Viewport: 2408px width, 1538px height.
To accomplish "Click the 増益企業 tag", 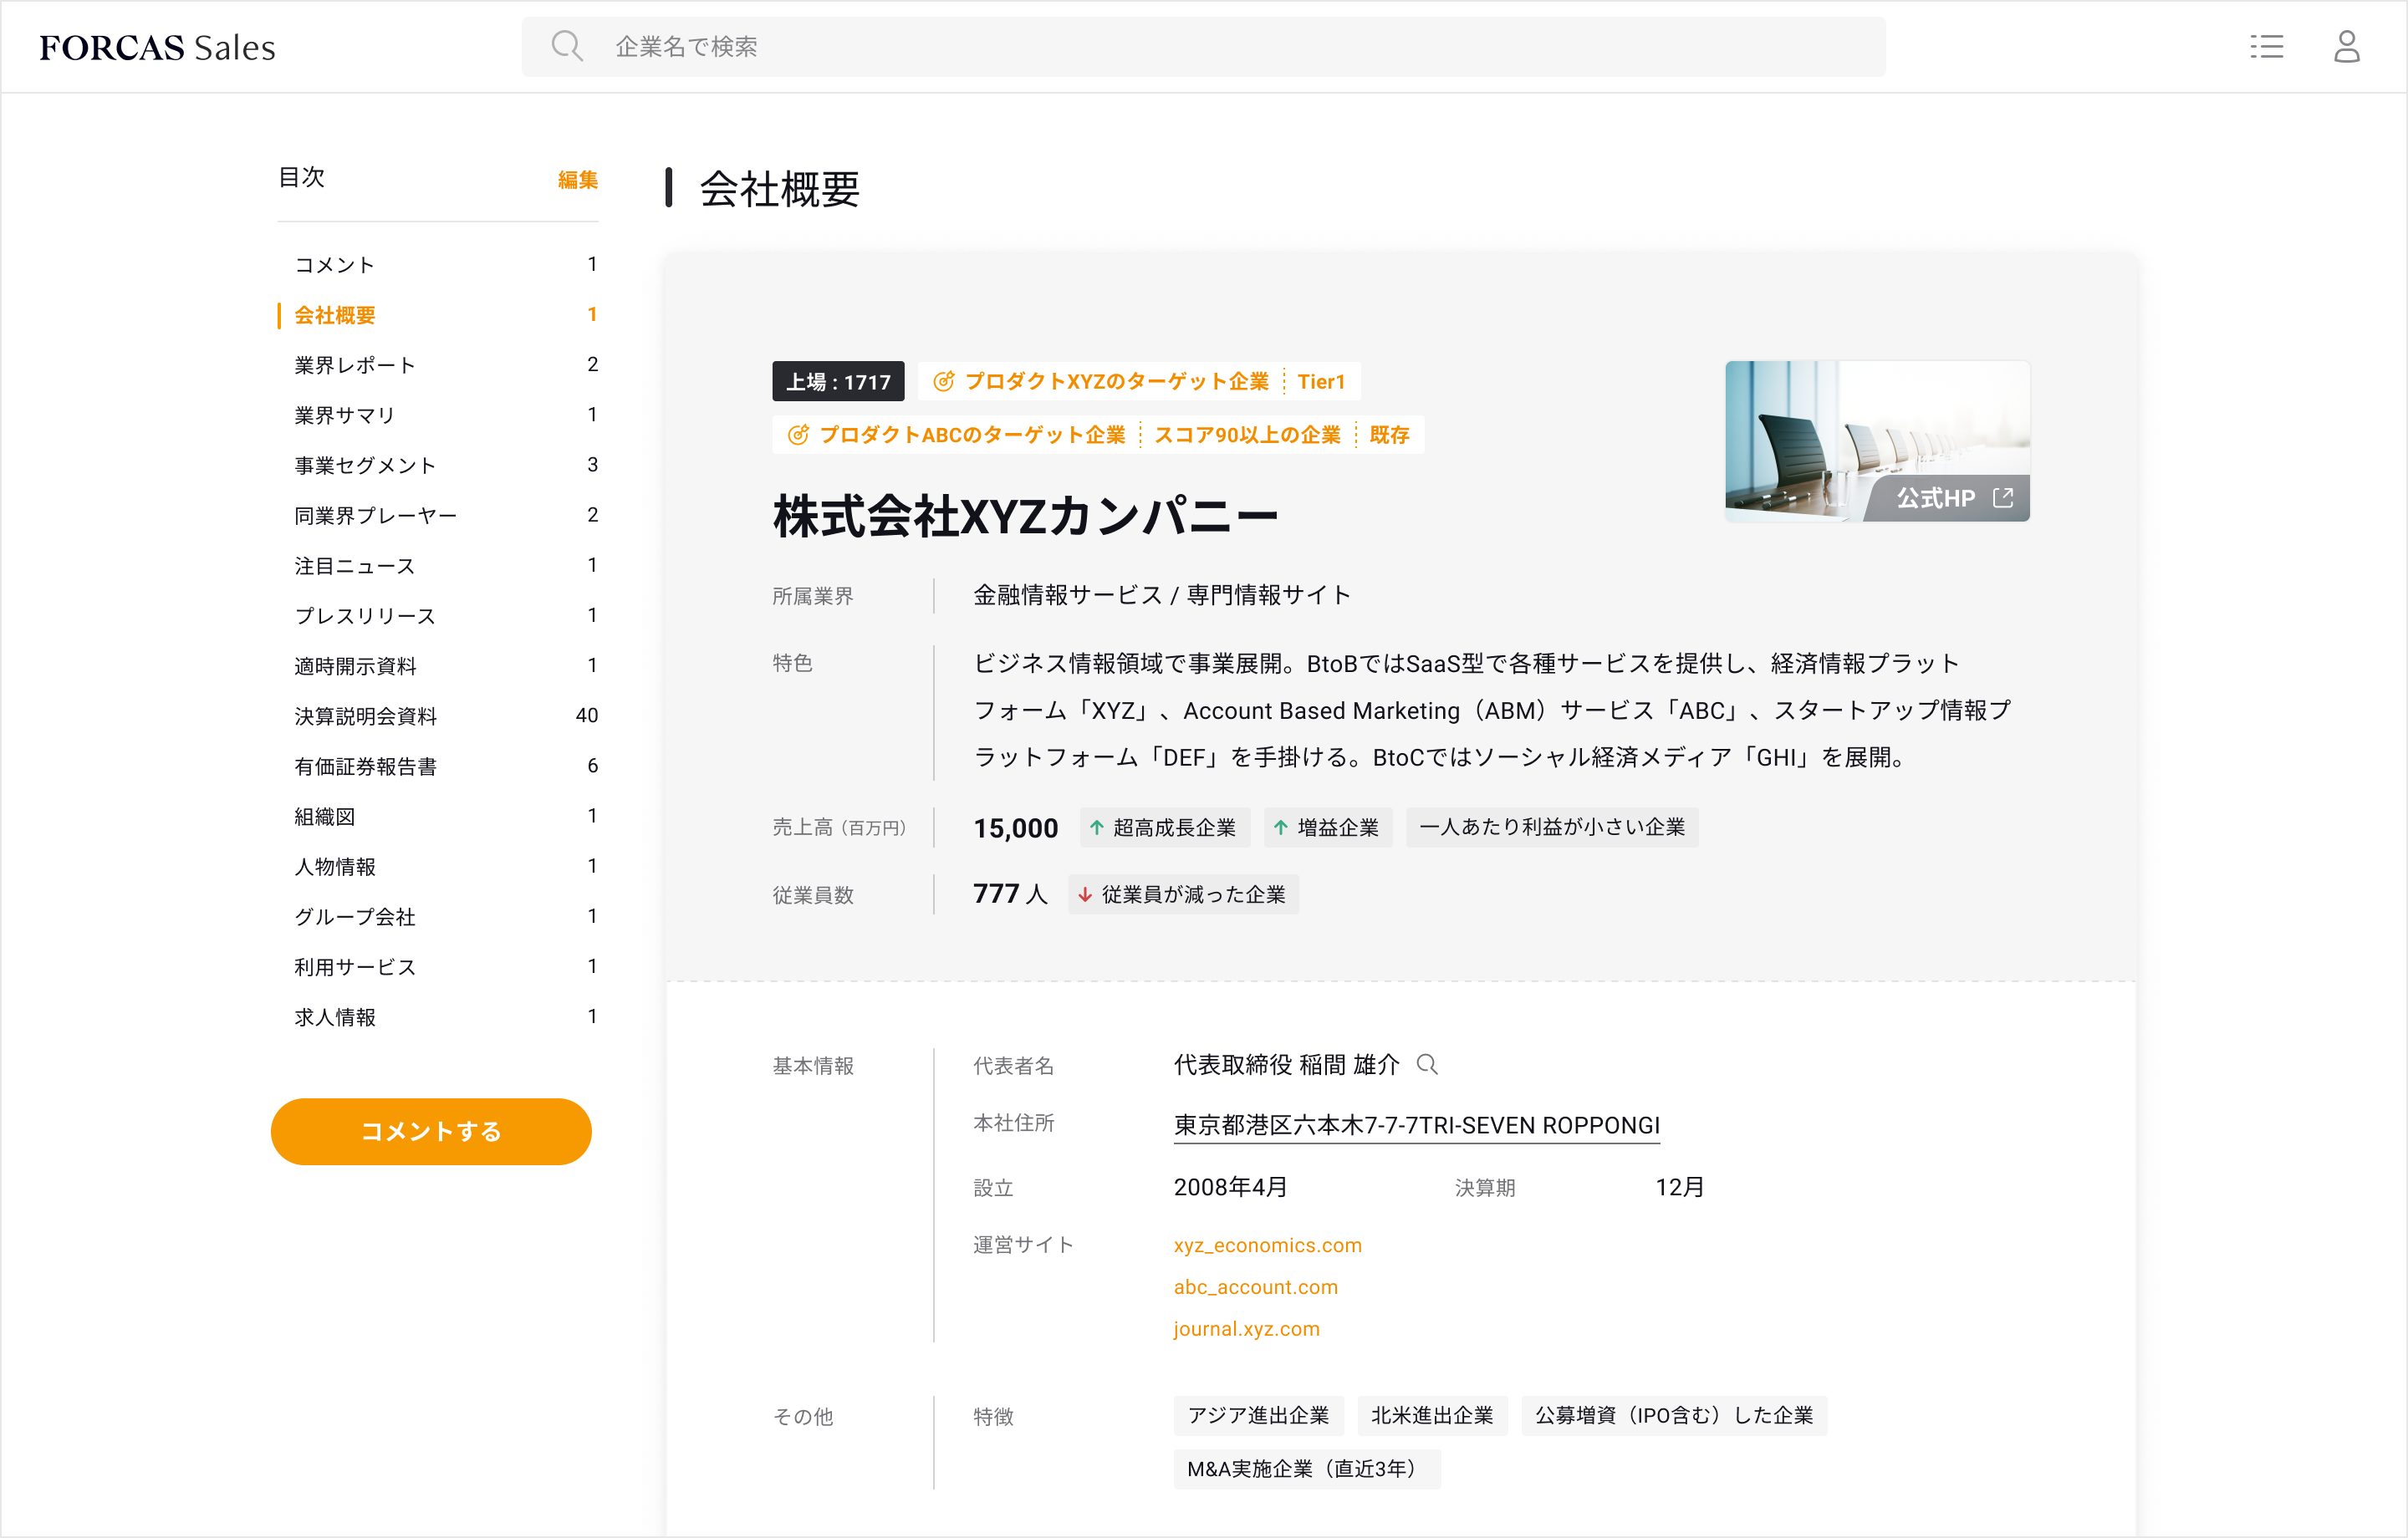I will pyautogui.click(x=1328, y=827).
